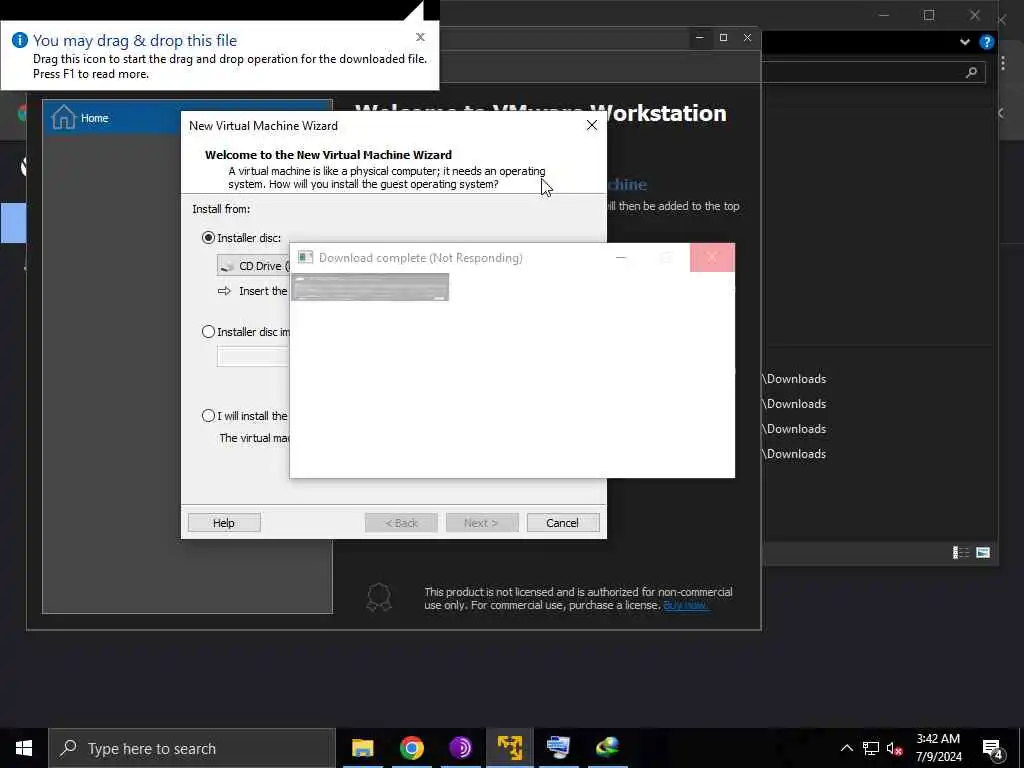Click the blue info icon in tooltip

(x=20, y=40)
